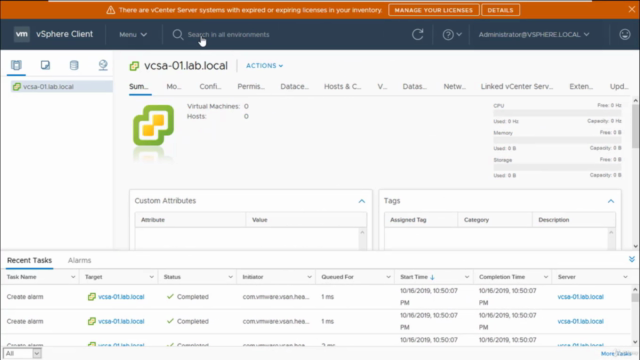Open Initiator column filter dropdown
The width and height of the screenshot is (640, 360).
tap(309, 277)
